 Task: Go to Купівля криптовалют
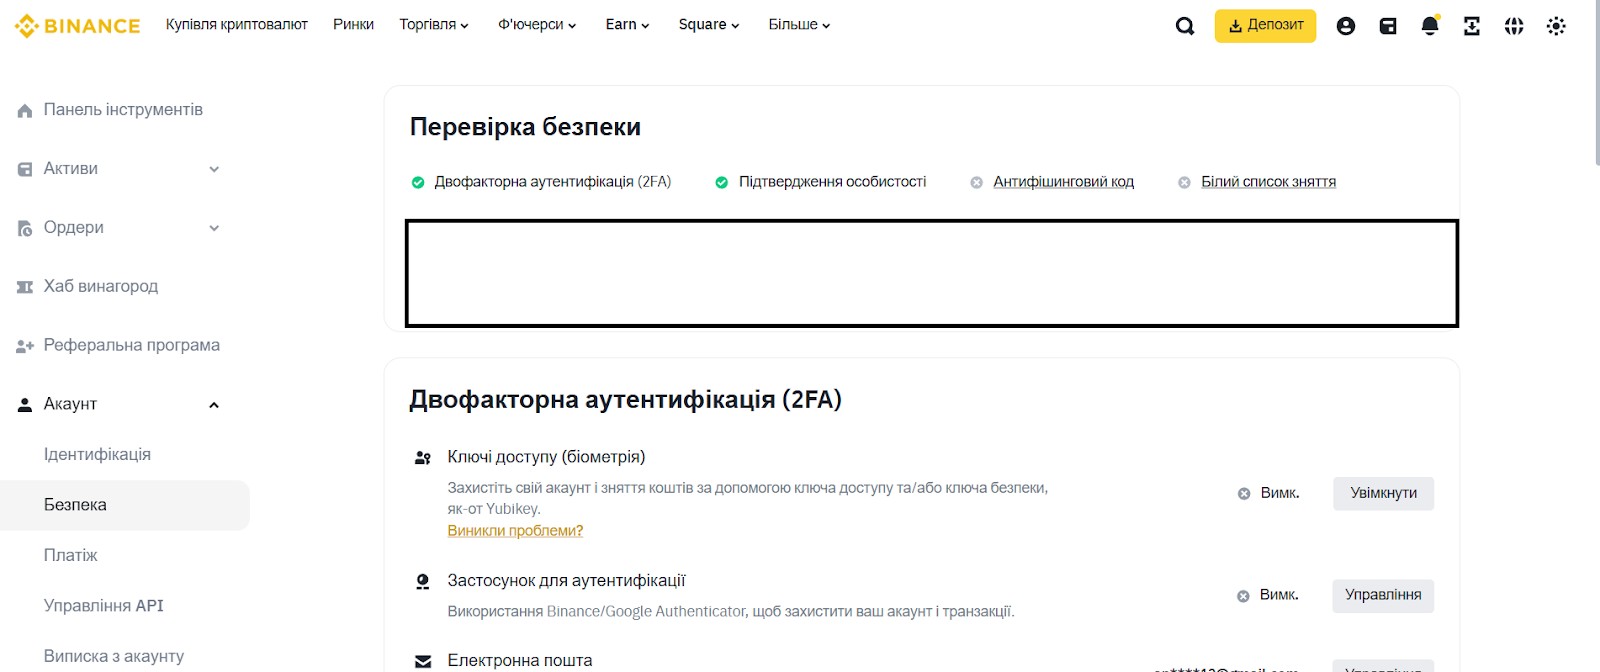pos(237,24)
